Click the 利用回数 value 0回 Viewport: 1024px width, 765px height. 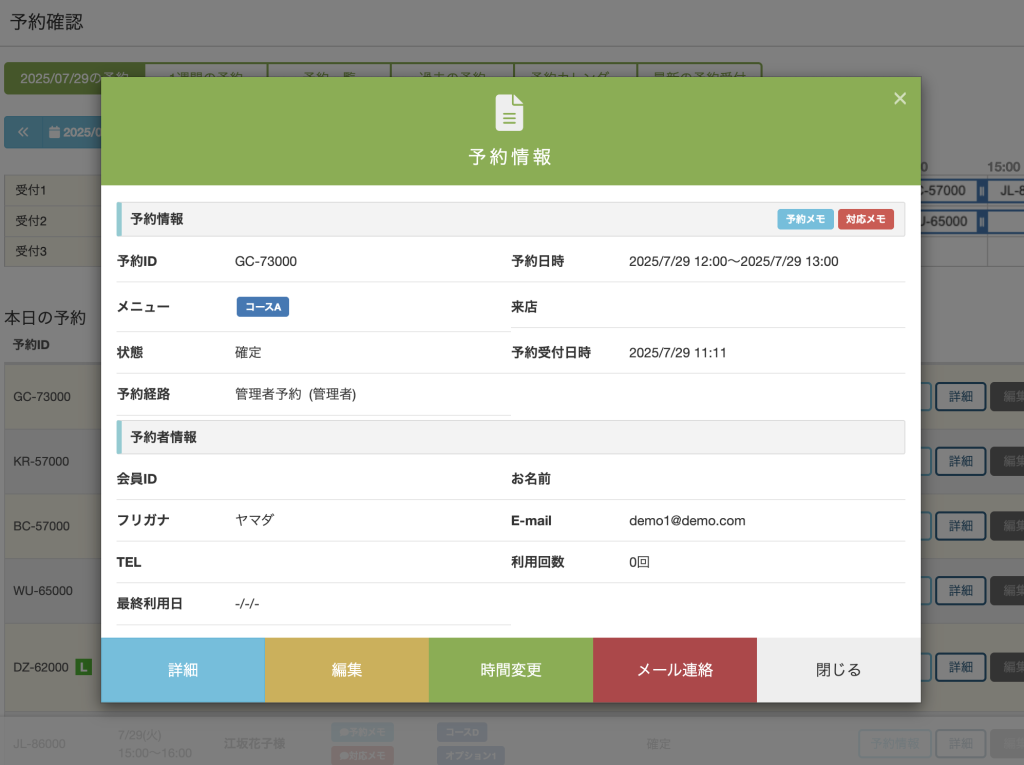[x=639, y=562]
